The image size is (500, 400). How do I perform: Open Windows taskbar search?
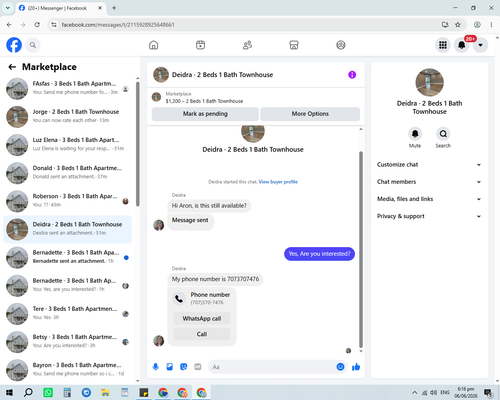tap(28, 392)
